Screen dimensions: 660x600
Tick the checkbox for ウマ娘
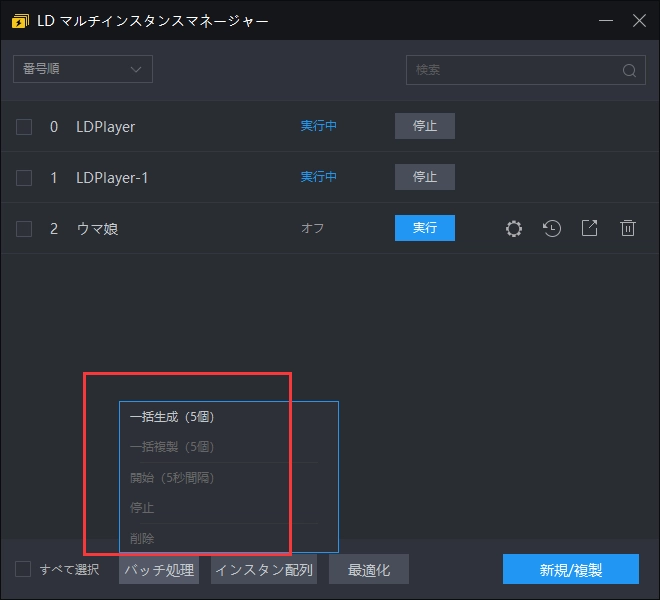point(24,229)
